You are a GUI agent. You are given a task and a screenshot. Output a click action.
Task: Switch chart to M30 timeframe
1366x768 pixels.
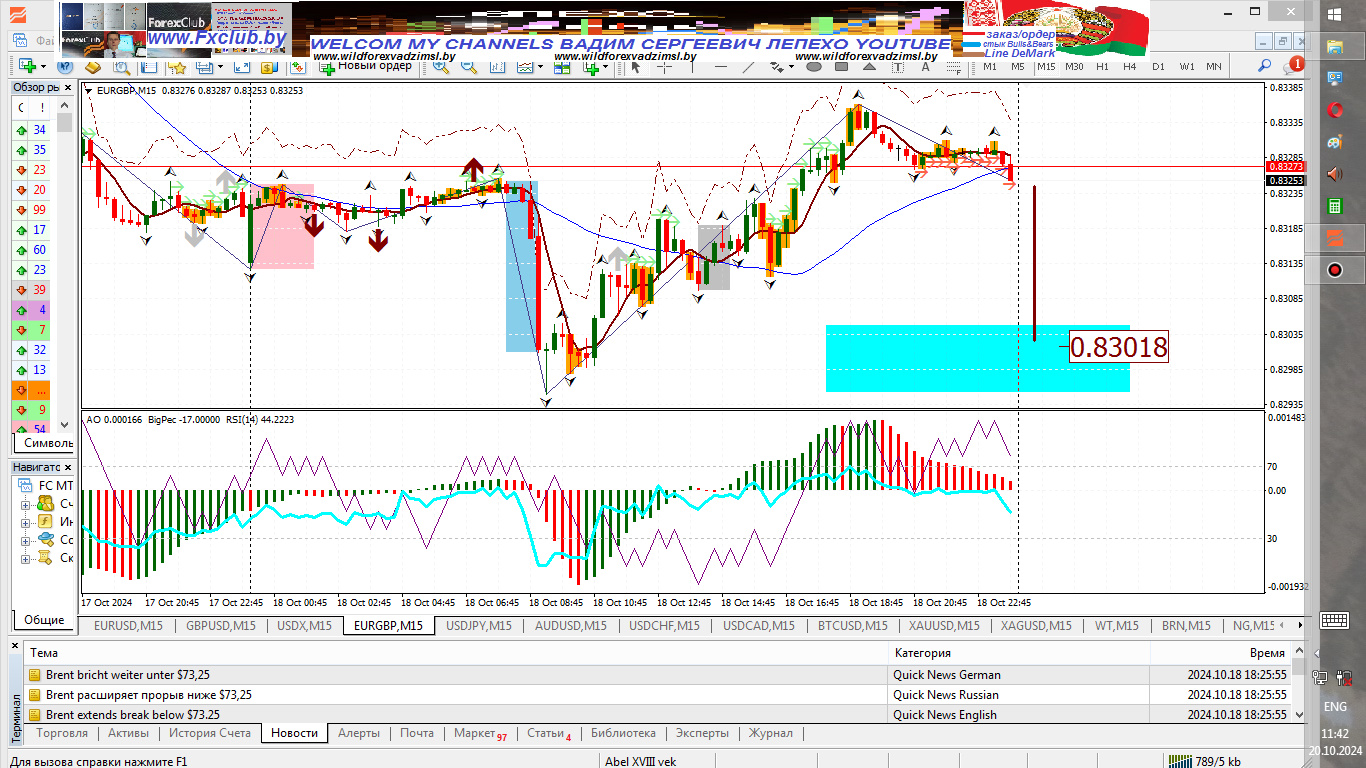point(1074,66)
